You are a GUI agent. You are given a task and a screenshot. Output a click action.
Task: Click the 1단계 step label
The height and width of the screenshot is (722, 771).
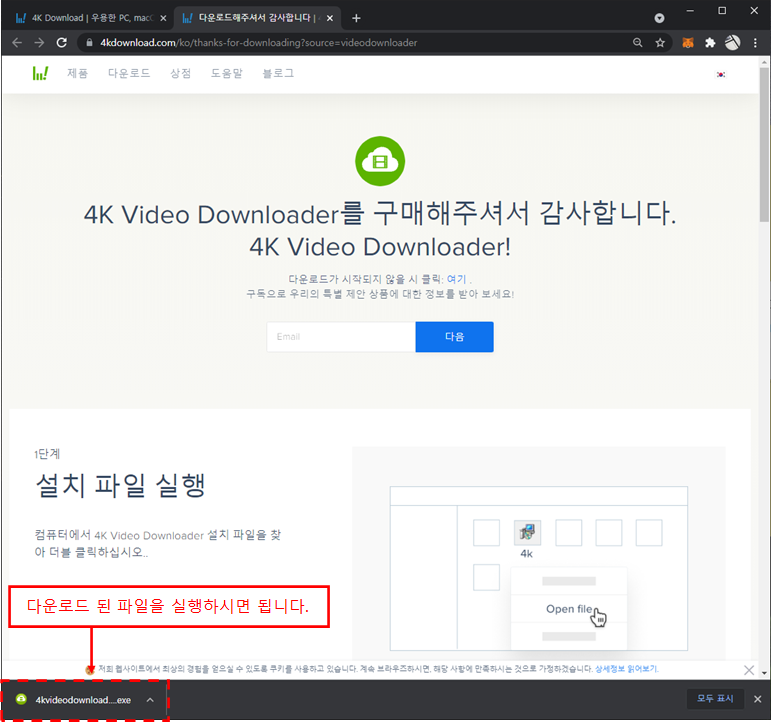(x=47, y=453)
